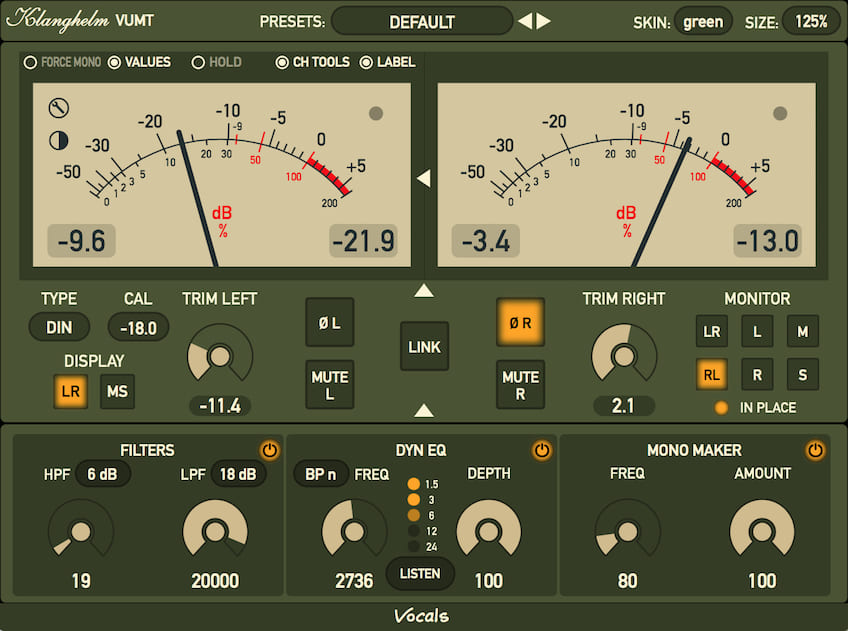The height and width of the screenshot is (631, 848).
Task: Toggle the MONO MAKER power button
Action: click(815, 450)
